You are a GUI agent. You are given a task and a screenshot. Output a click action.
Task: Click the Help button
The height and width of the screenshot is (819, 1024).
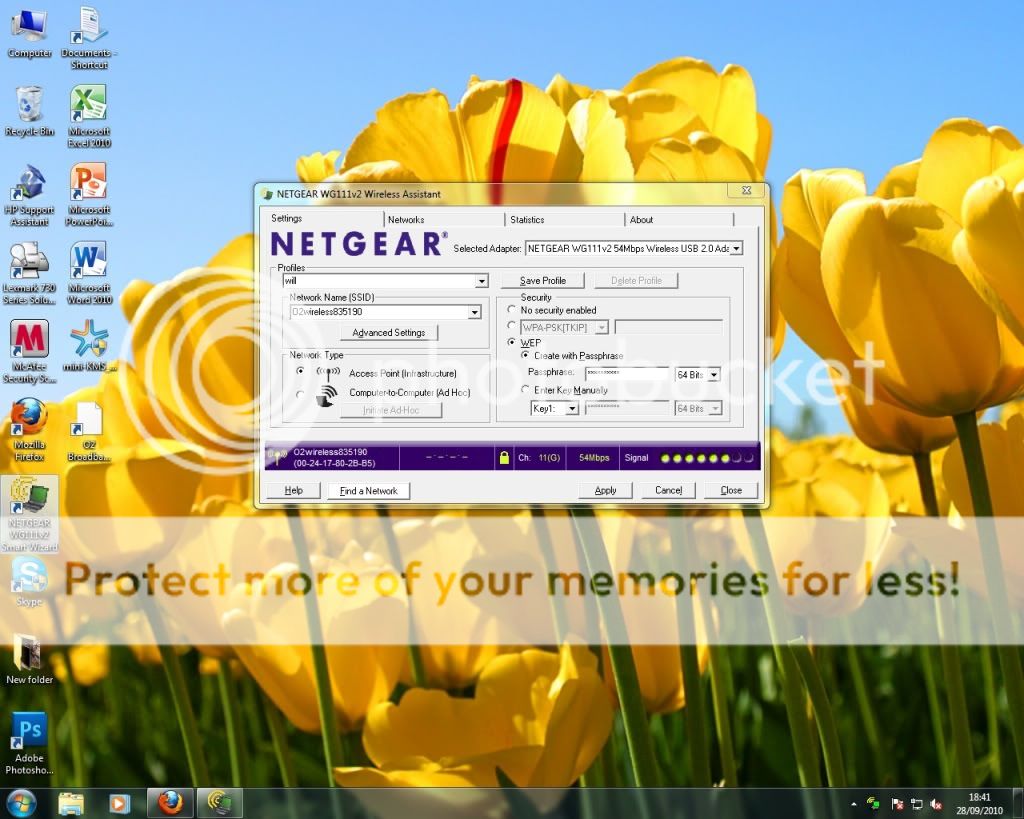coord(293,490)
